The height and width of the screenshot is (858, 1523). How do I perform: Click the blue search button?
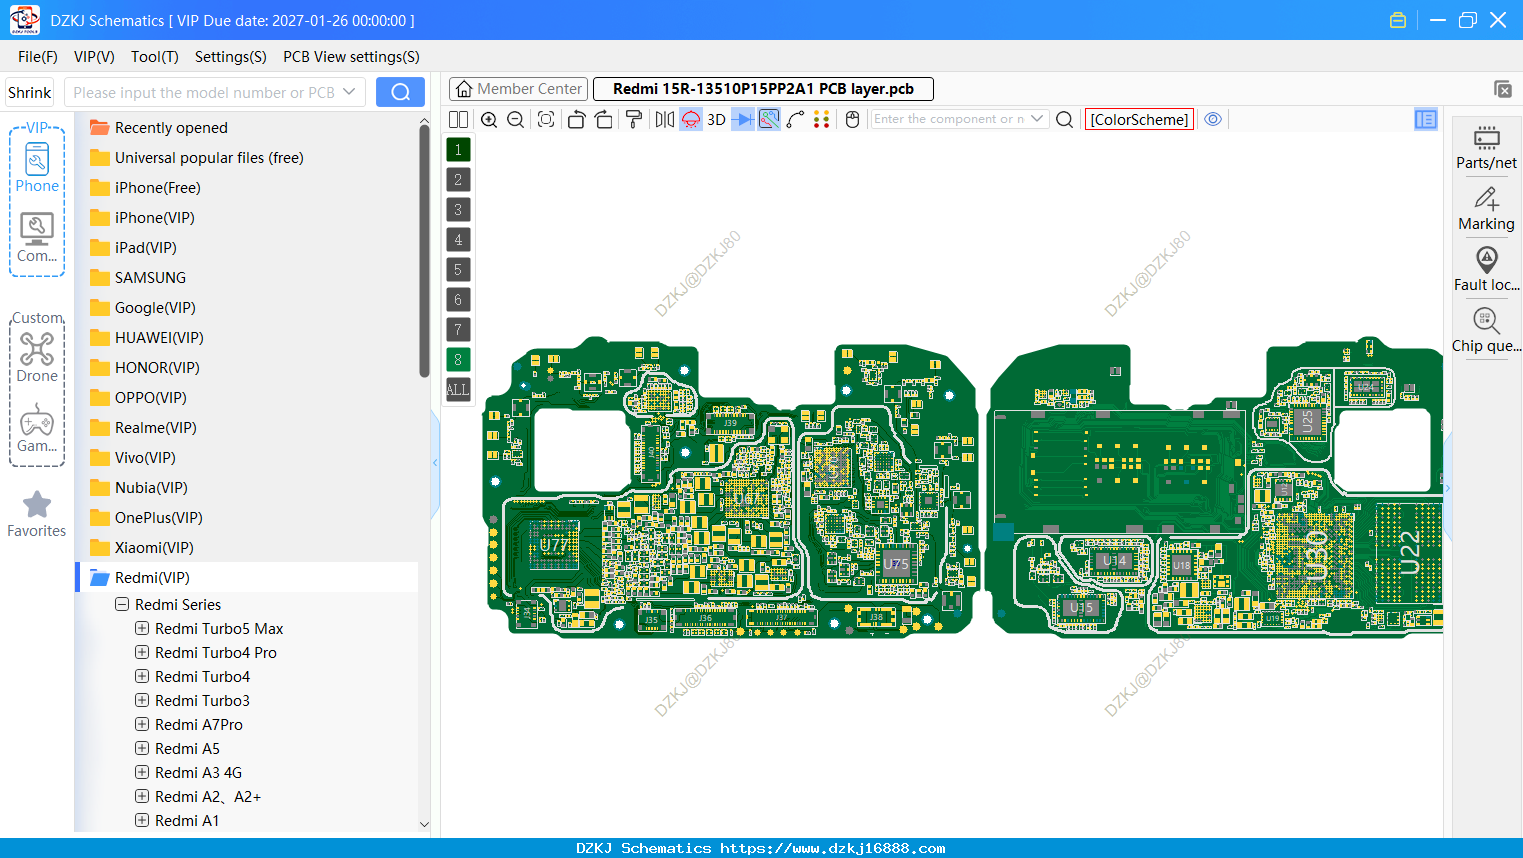coord(400,92)
